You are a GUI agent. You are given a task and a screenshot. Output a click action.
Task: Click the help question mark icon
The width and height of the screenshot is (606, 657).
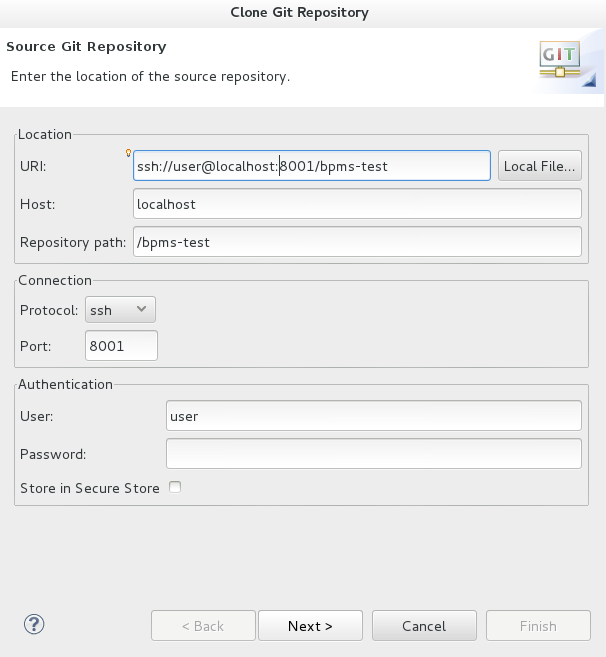tap(34, 625)
